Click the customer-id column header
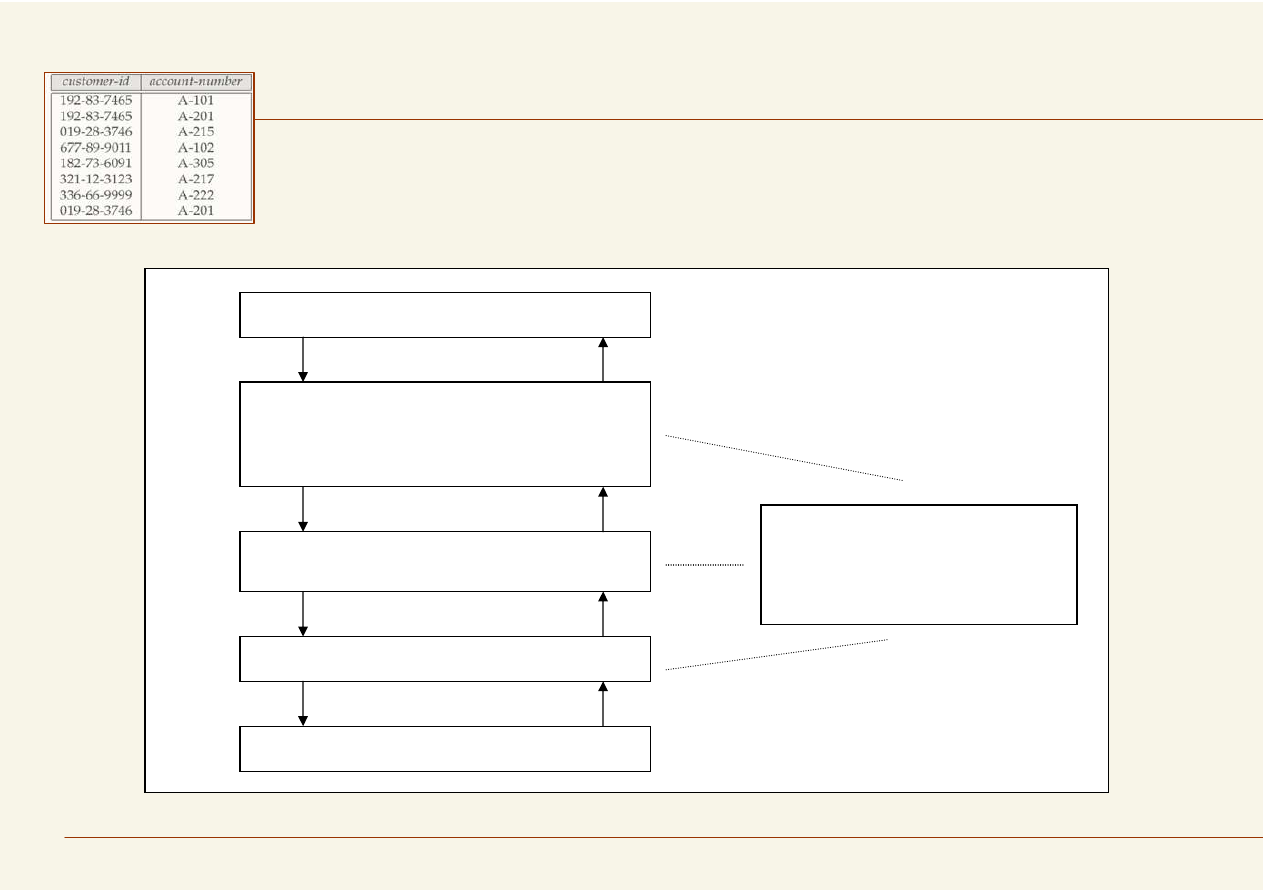This screenshot has height=893, width=1263. (x=96, y=82)
